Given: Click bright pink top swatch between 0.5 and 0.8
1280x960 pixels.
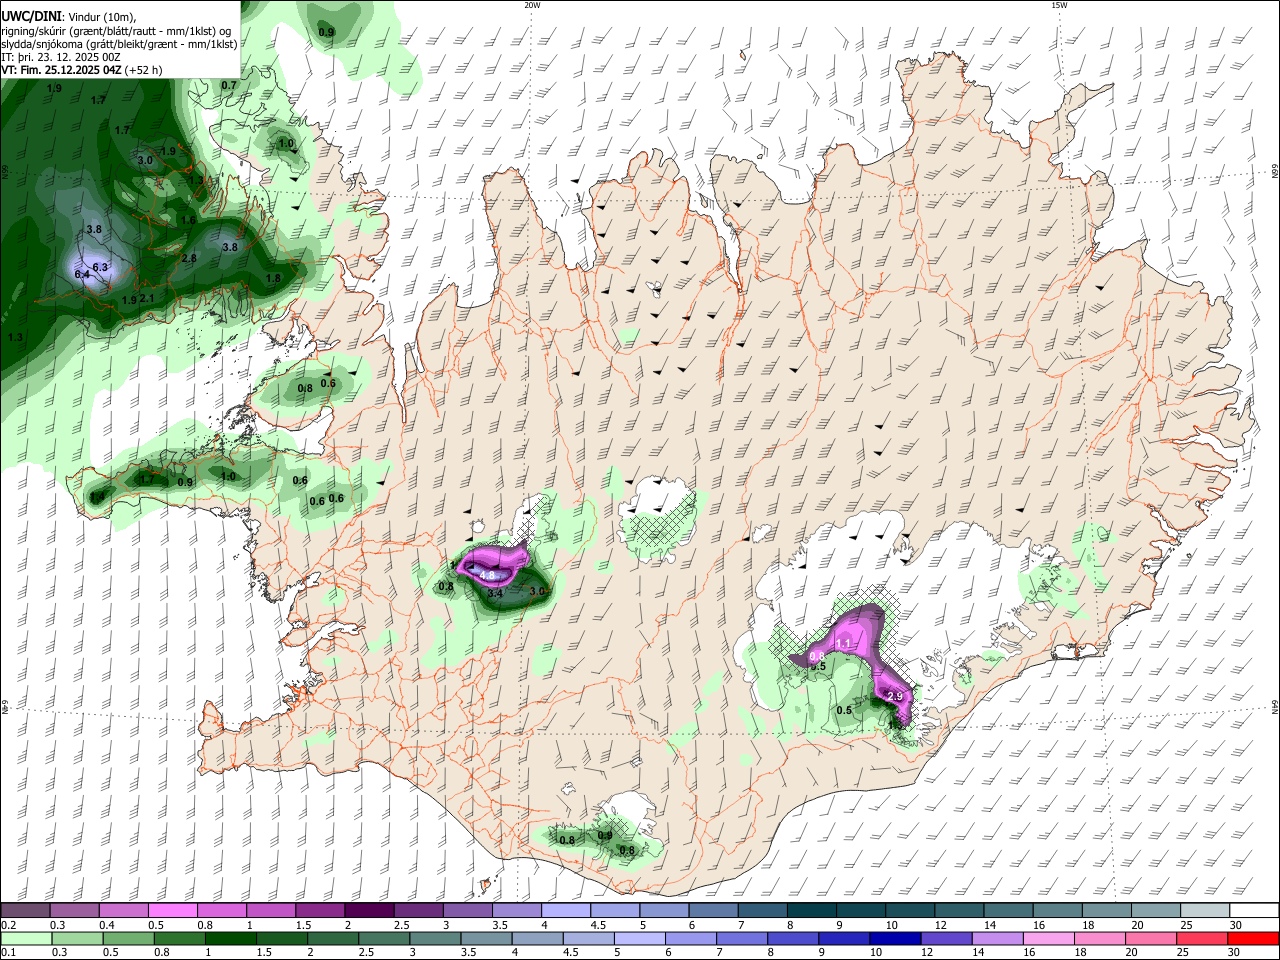Looking at the screenshot, I should click(x=172, y=910).
